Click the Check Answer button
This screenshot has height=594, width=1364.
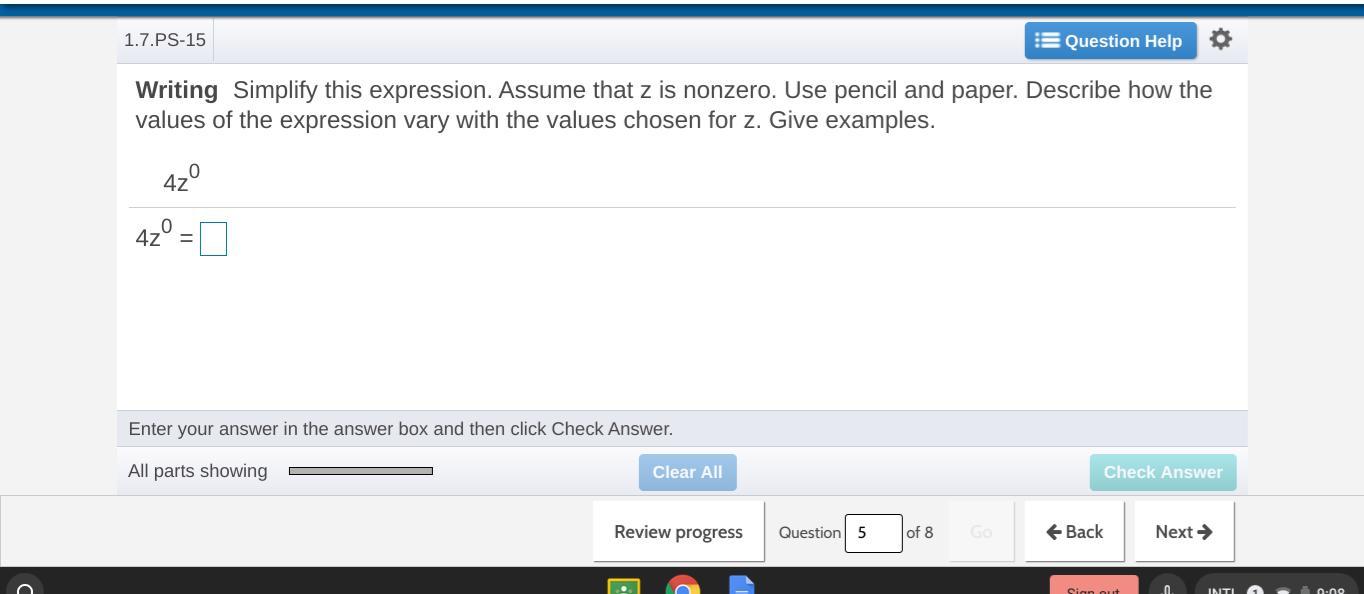point(1162,472)
